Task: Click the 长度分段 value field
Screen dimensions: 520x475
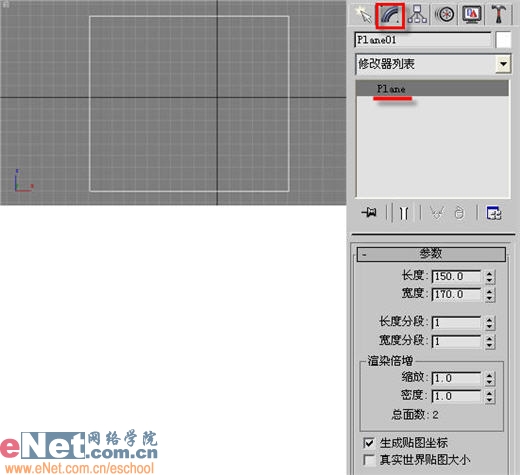Action: coord(456,323)
